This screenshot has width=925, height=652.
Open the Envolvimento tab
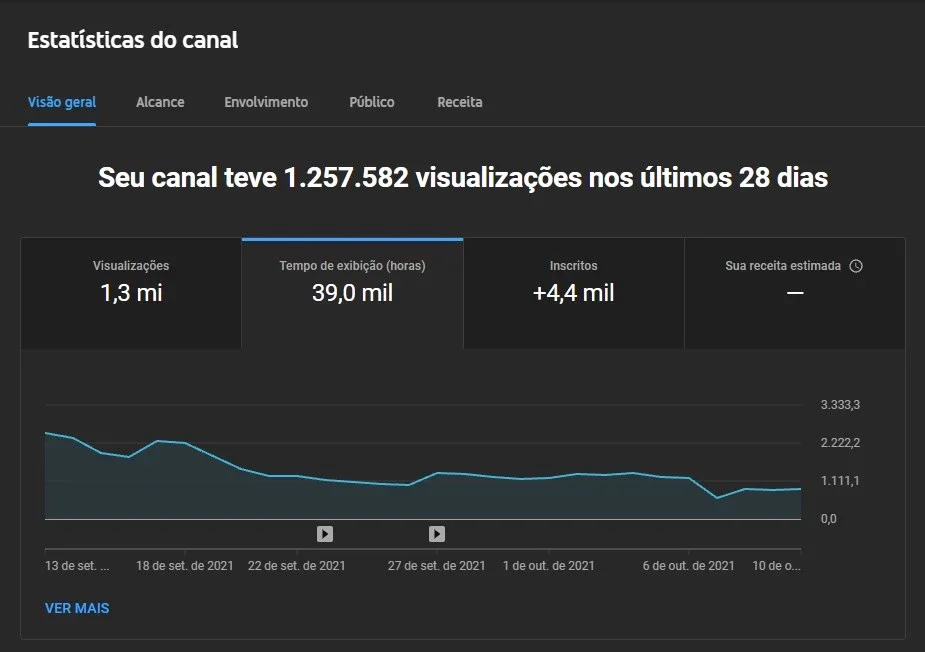click(266, 102)
